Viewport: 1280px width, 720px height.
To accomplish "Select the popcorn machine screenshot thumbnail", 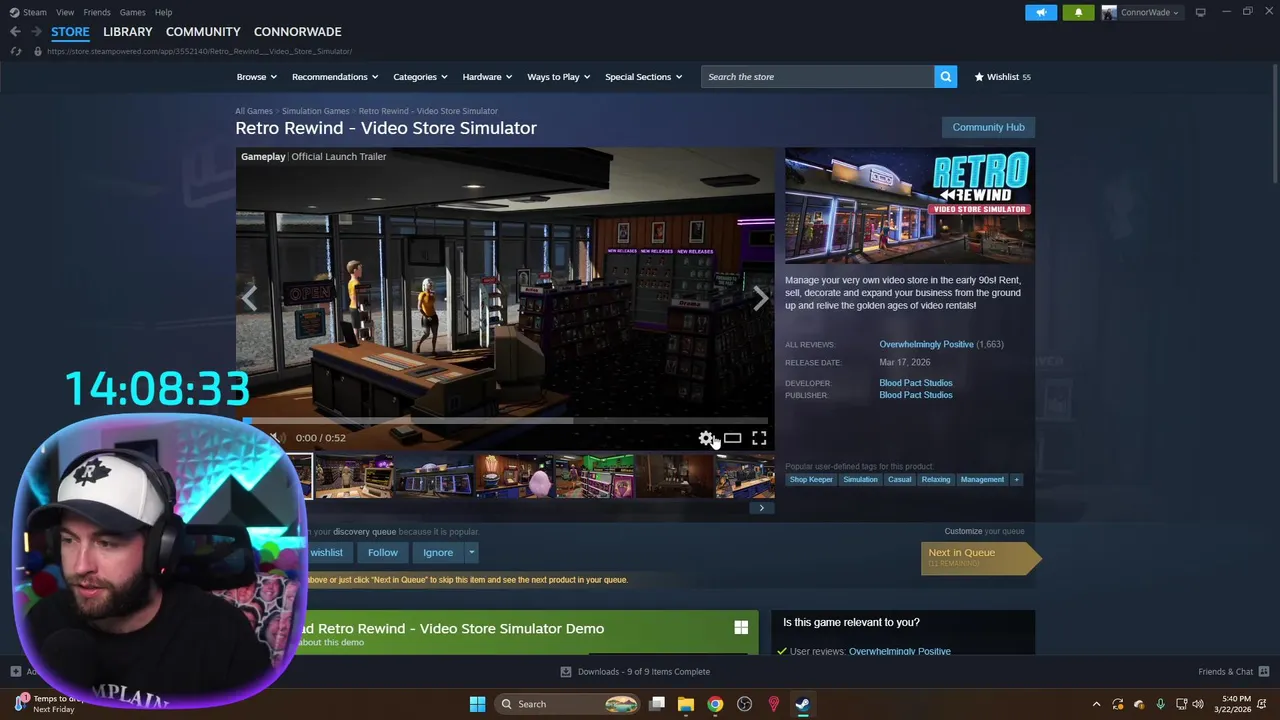I will 514,476.
